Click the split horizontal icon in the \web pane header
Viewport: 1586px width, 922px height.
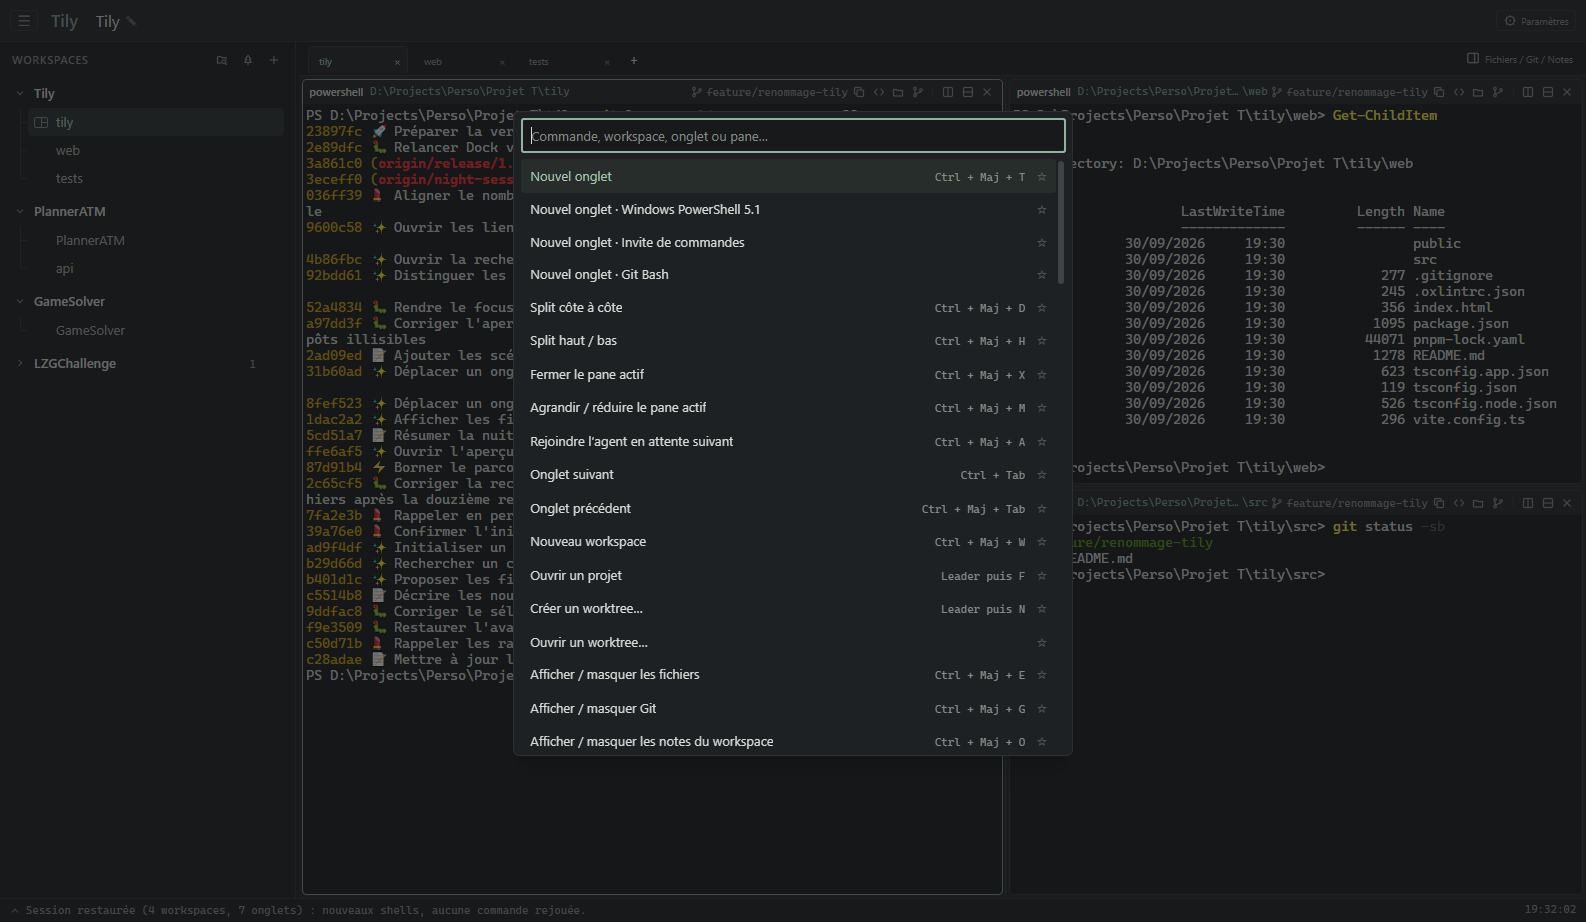click(1548, 92)
